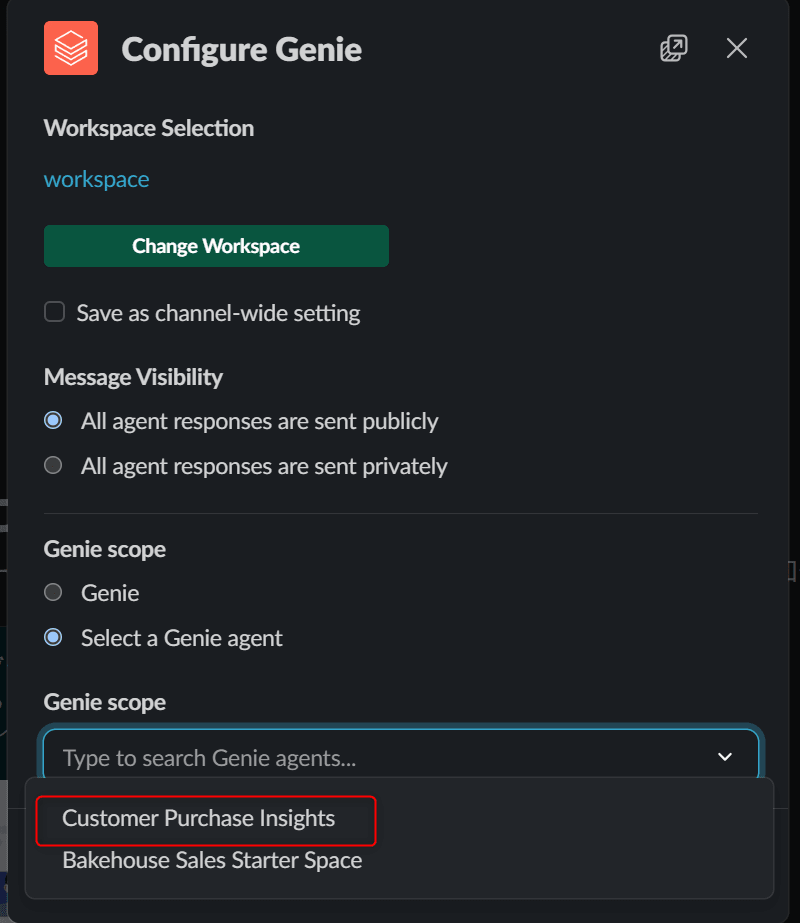Click the Configure Genie title text
Image resolution: width=800 pixels, height=923 pixels.
(241, 49)
